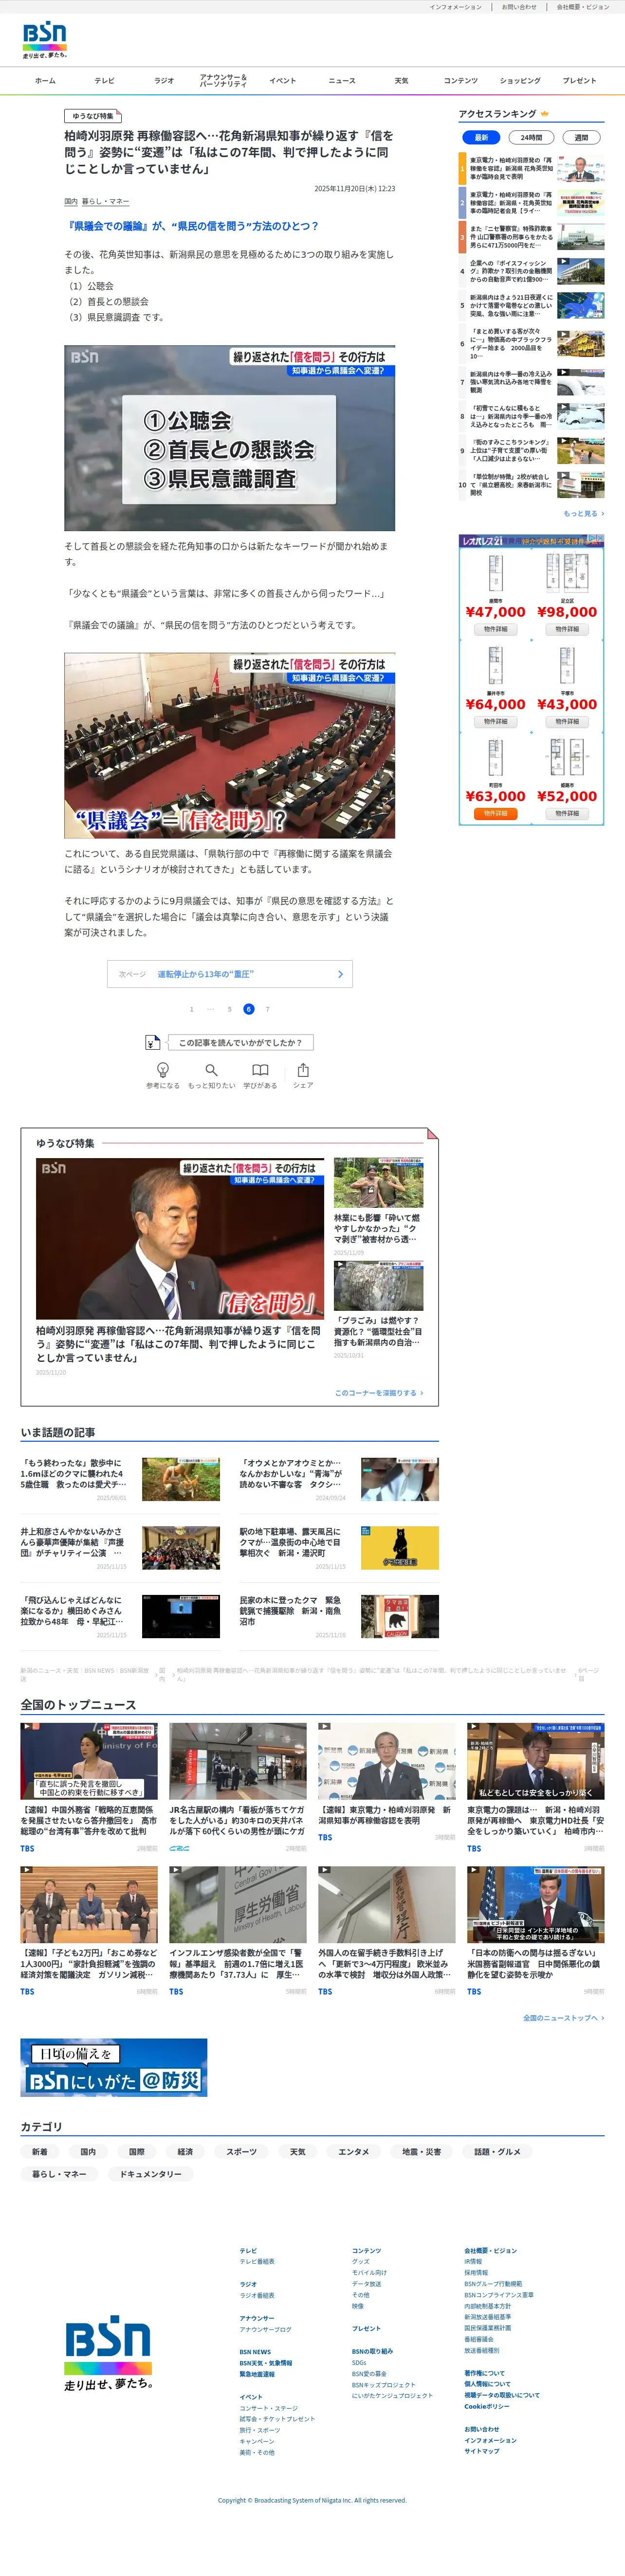Click the お問い合わせ top link

pyautogui.click(x=519, y=7)
